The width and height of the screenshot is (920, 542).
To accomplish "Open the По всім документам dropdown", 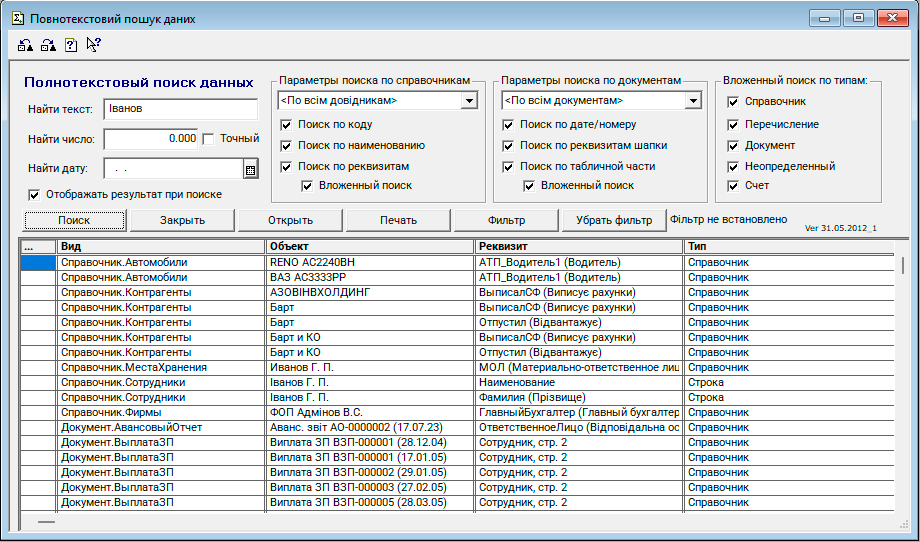I will (x=692, y=101).
